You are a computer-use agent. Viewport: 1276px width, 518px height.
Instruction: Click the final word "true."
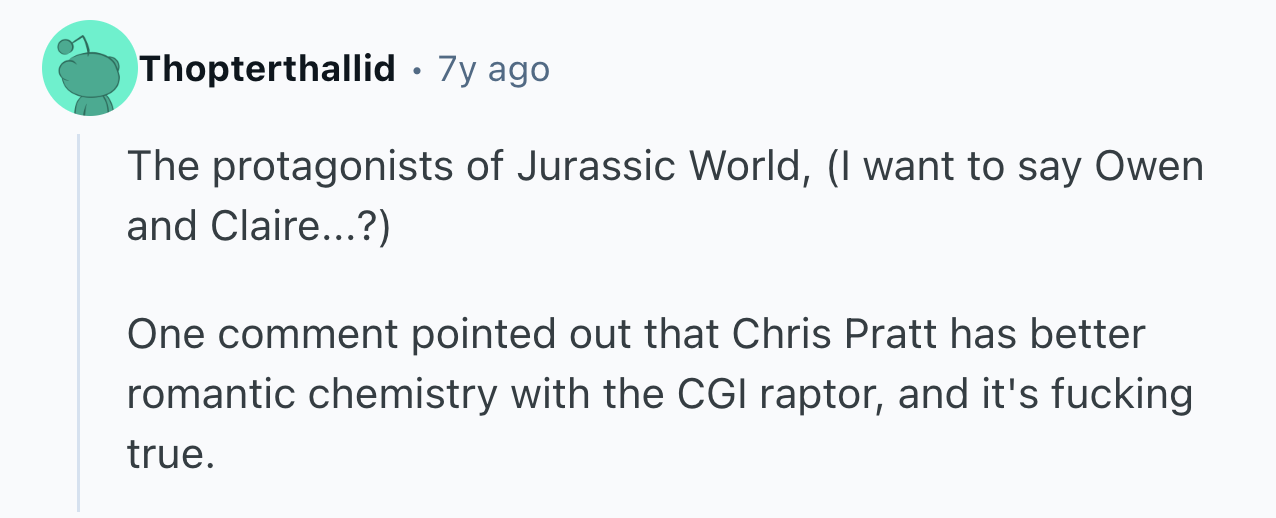coord(170,456)
